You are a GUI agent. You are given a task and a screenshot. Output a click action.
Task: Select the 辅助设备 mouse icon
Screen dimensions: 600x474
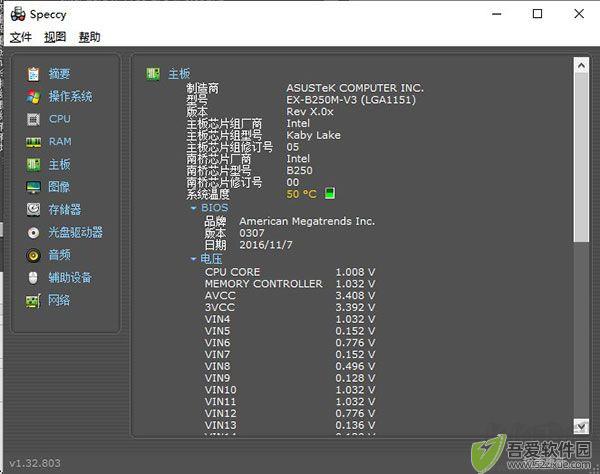pos(33,278)
